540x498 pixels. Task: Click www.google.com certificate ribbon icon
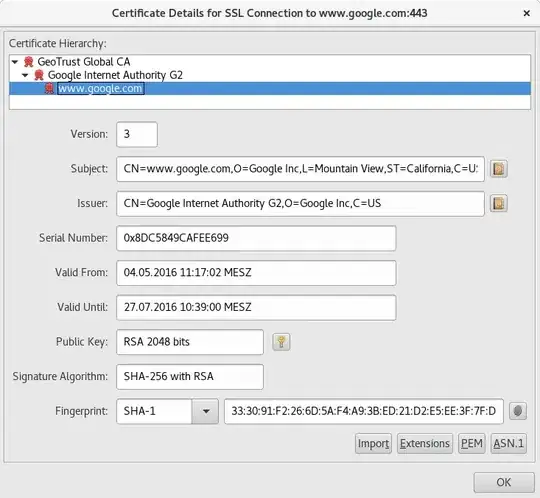pos(49,89)
